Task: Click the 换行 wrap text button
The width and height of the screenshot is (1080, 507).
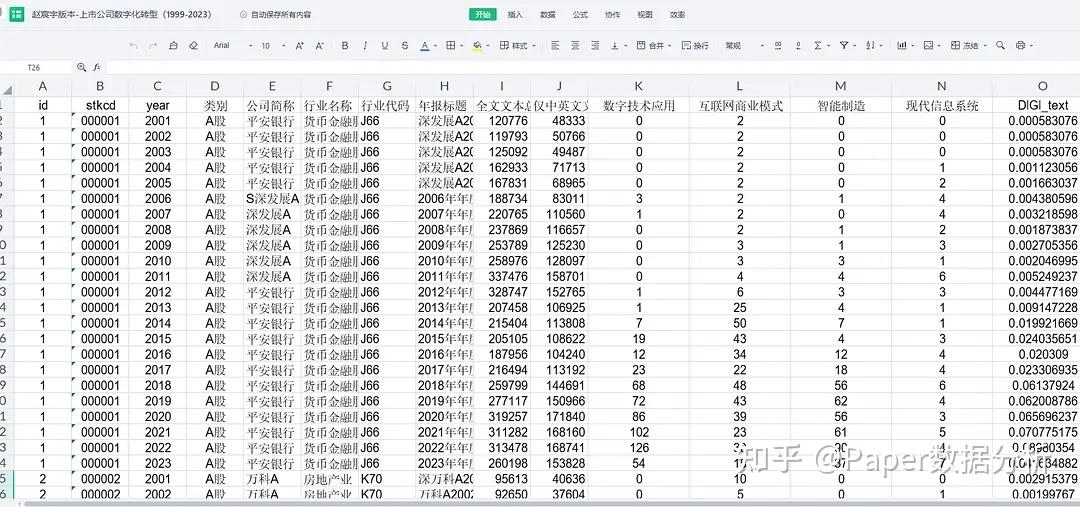Action: tap(695, 45)
